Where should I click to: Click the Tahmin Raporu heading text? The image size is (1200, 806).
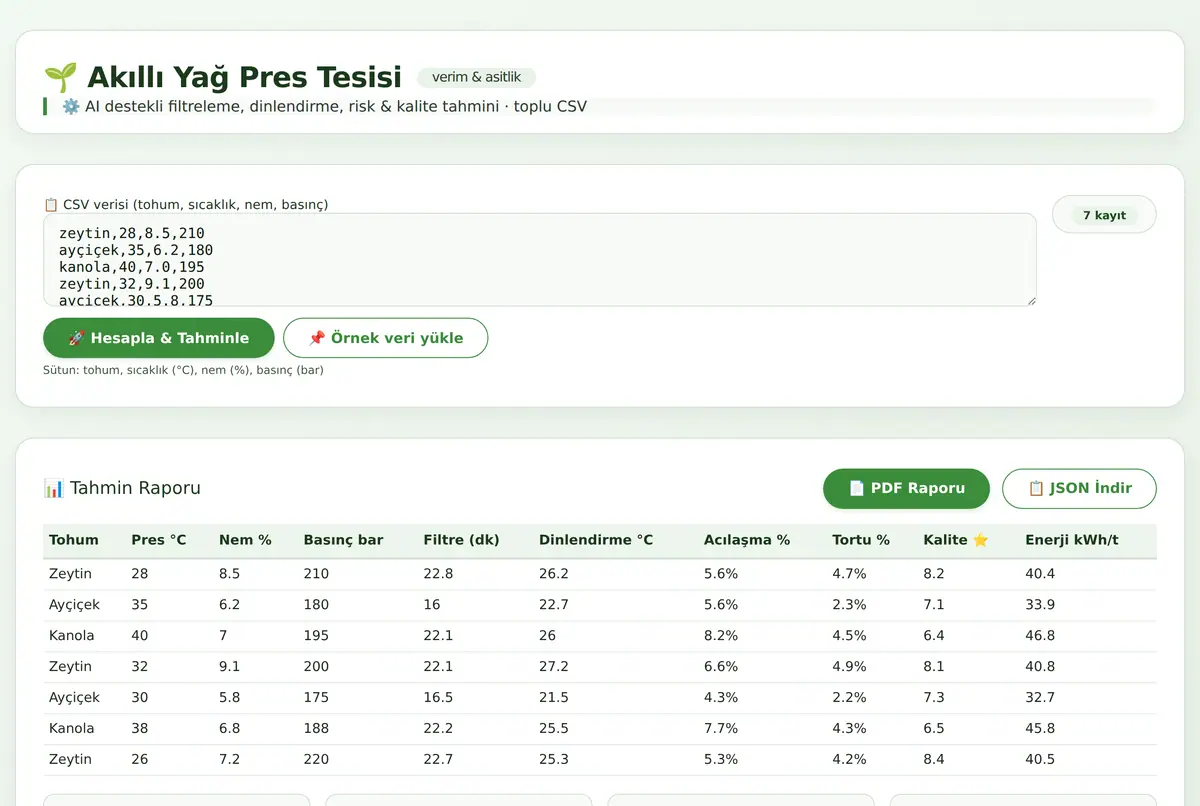click(x=135, y=488)
